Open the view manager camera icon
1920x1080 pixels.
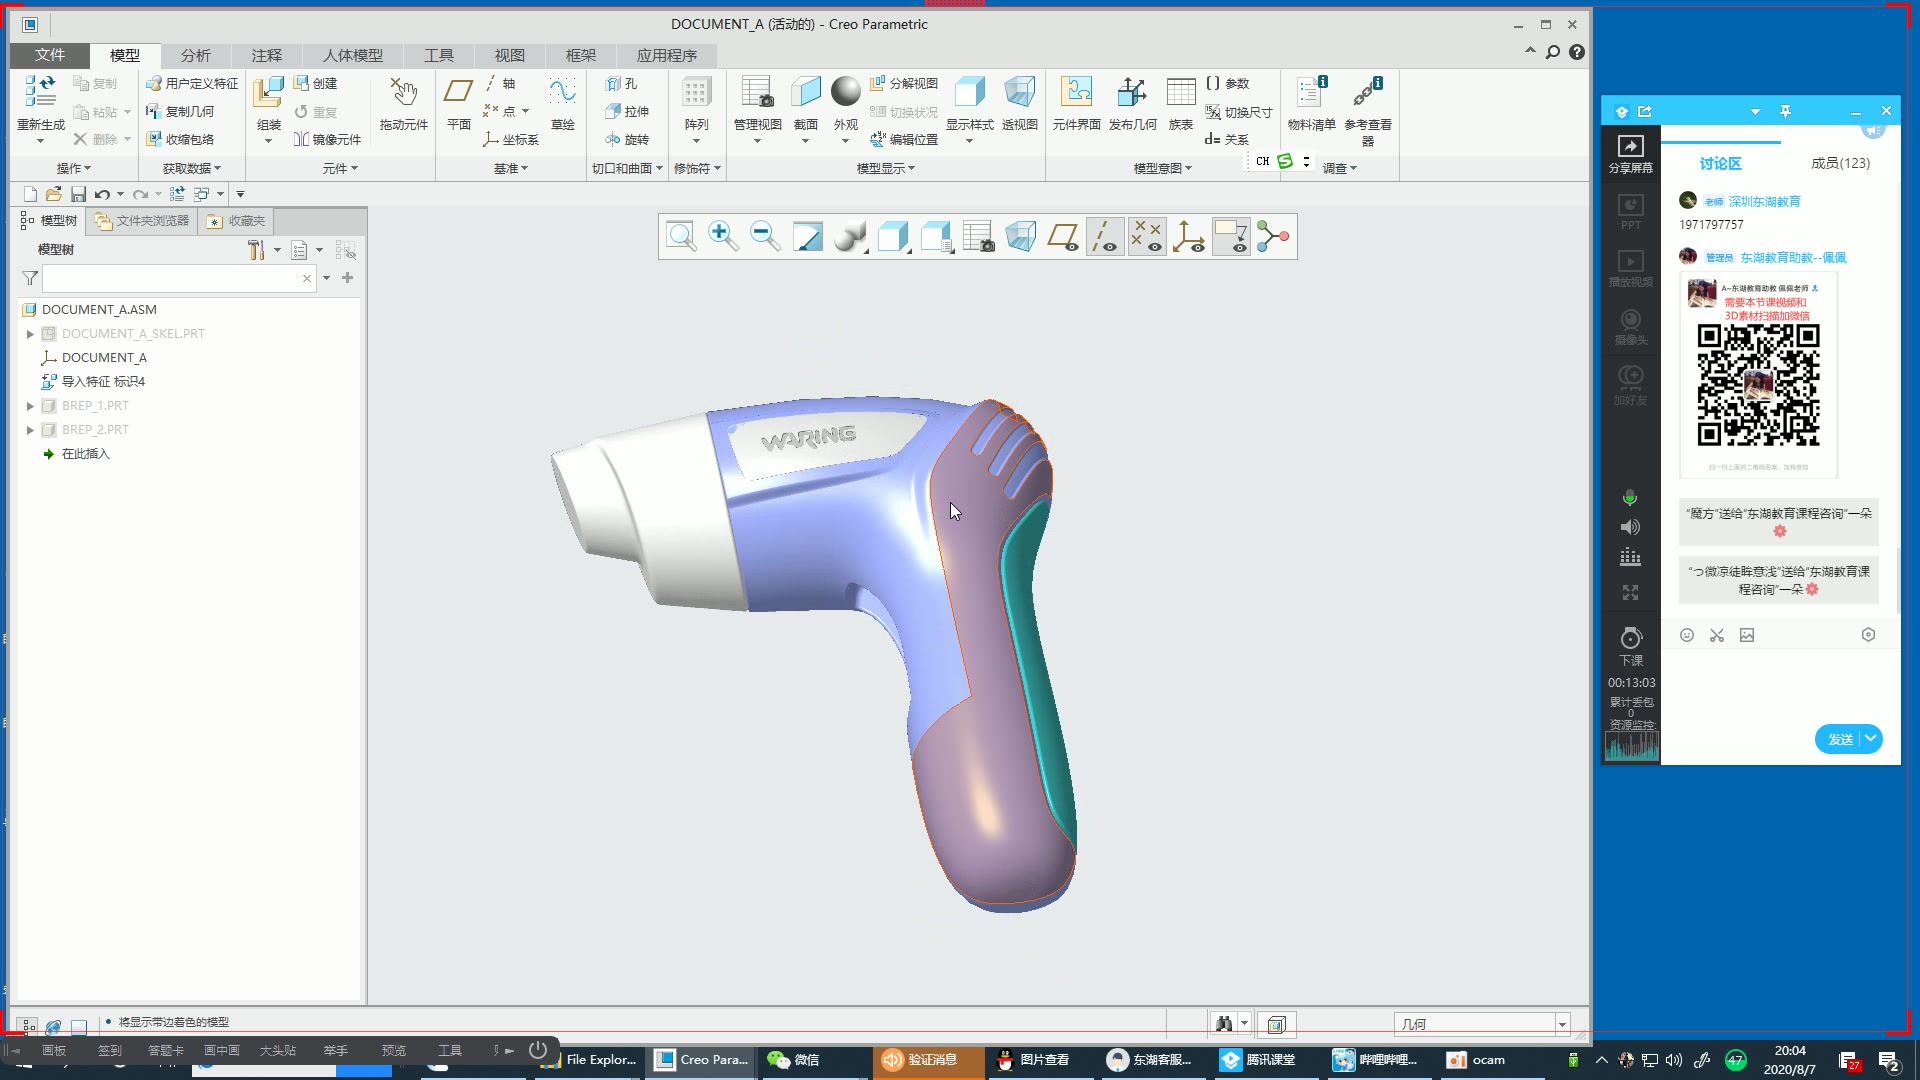click(978, 237)
